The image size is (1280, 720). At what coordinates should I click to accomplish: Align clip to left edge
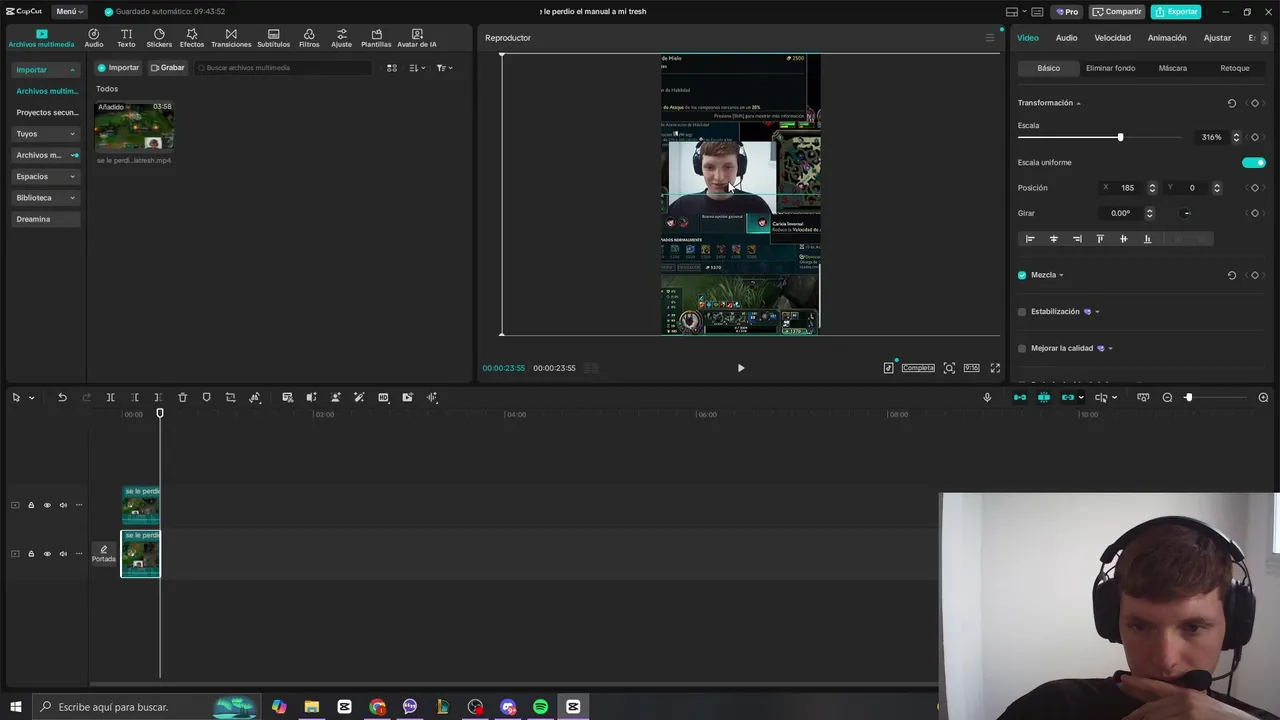tap(1030, 239)
